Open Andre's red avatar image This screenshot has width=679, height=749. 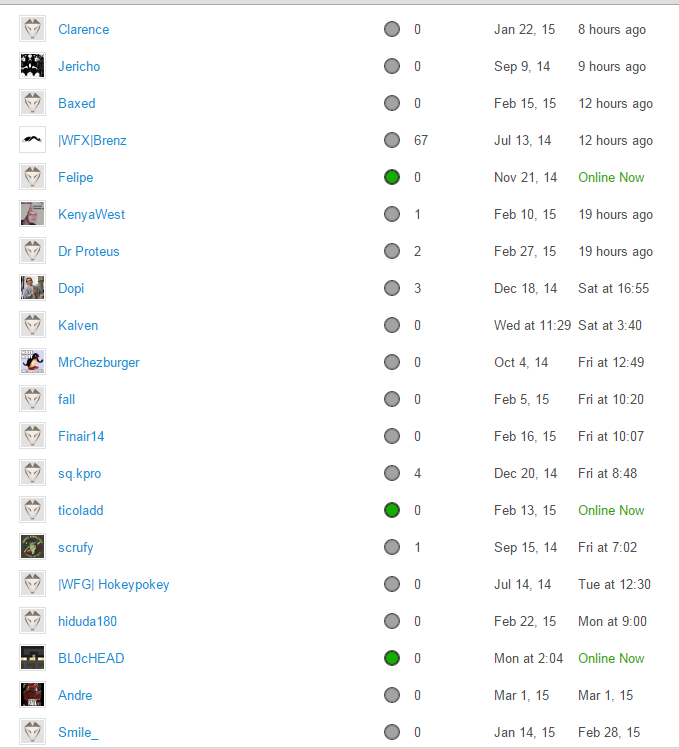pyautogui.click(x=32, y=695)
